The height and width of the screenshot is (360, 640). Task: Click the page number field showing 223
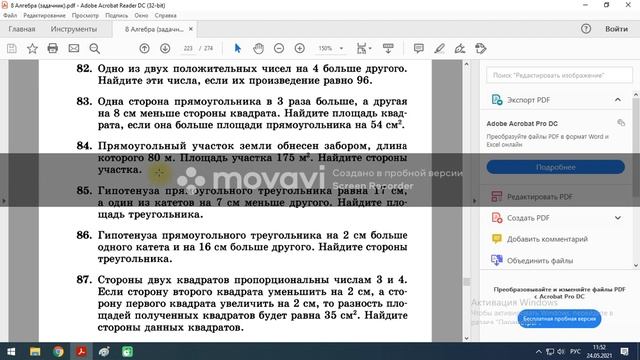pos(188,49)
